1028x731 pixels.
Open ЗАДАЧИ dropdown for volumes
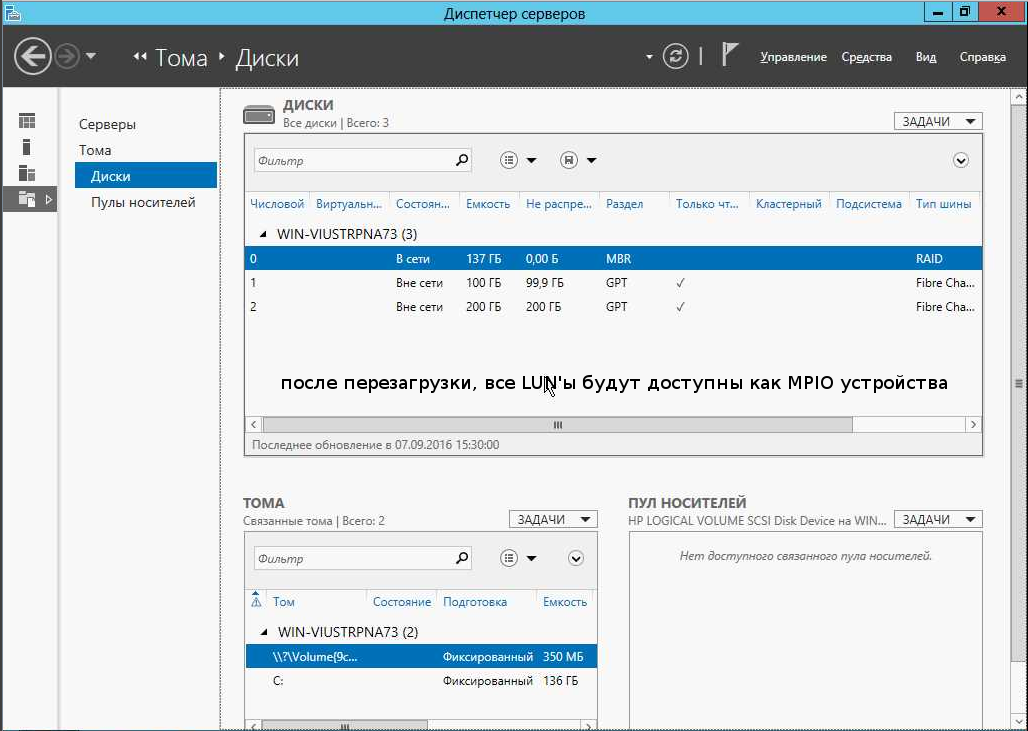point(553,519)
